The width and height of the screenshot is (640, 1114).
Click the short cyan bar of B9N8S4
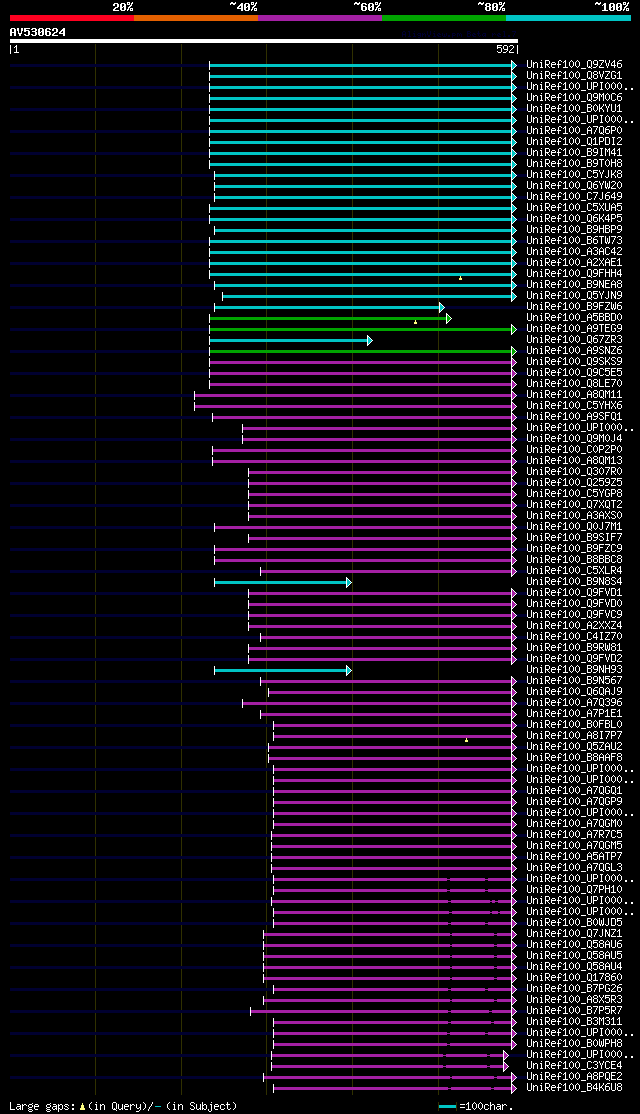(283, 583)
